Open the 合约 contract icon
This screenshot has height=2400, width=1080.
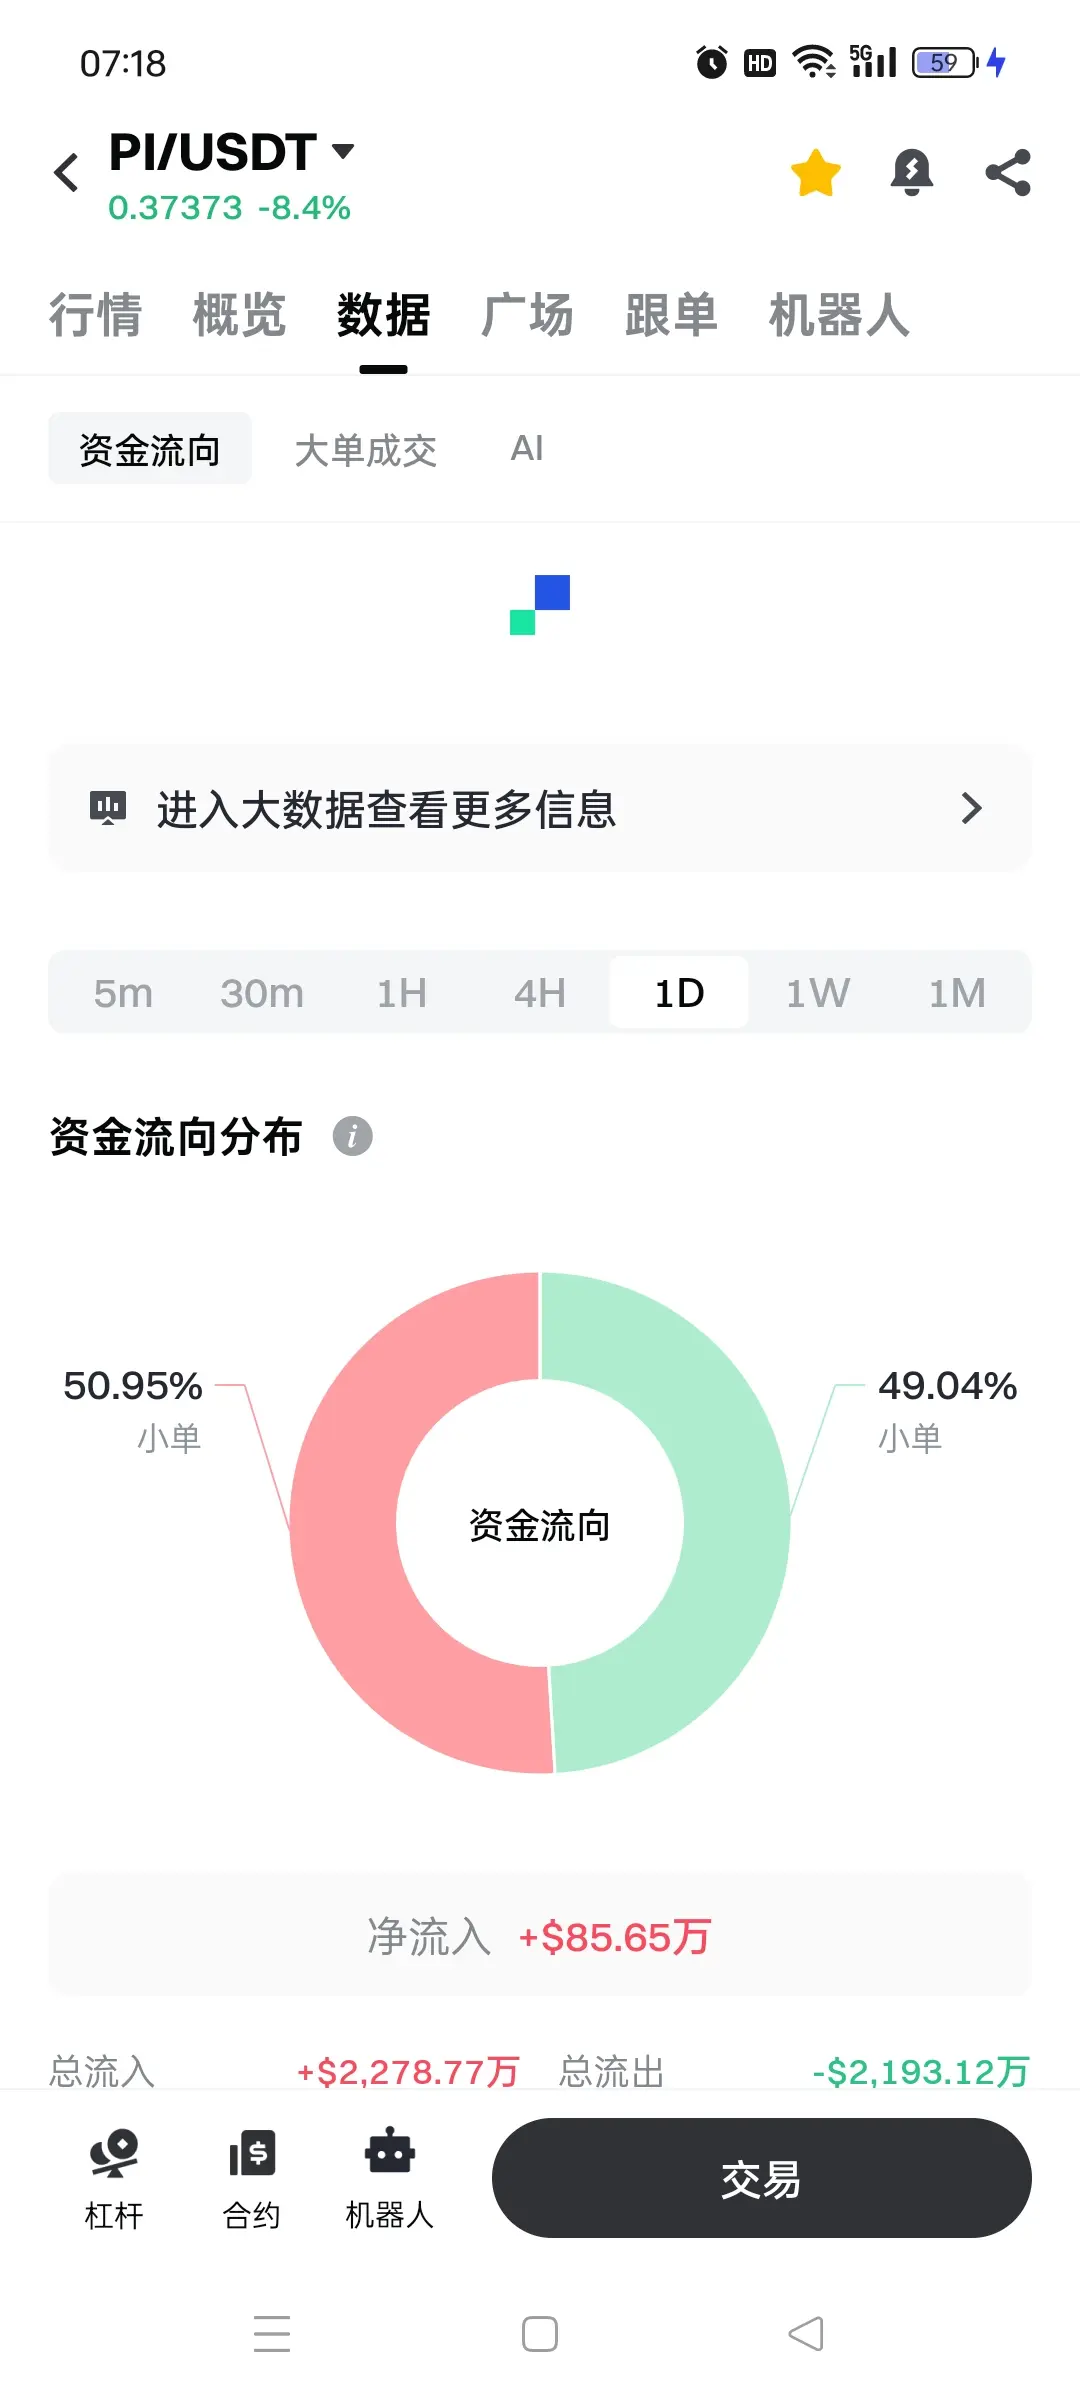(252, 2153)
